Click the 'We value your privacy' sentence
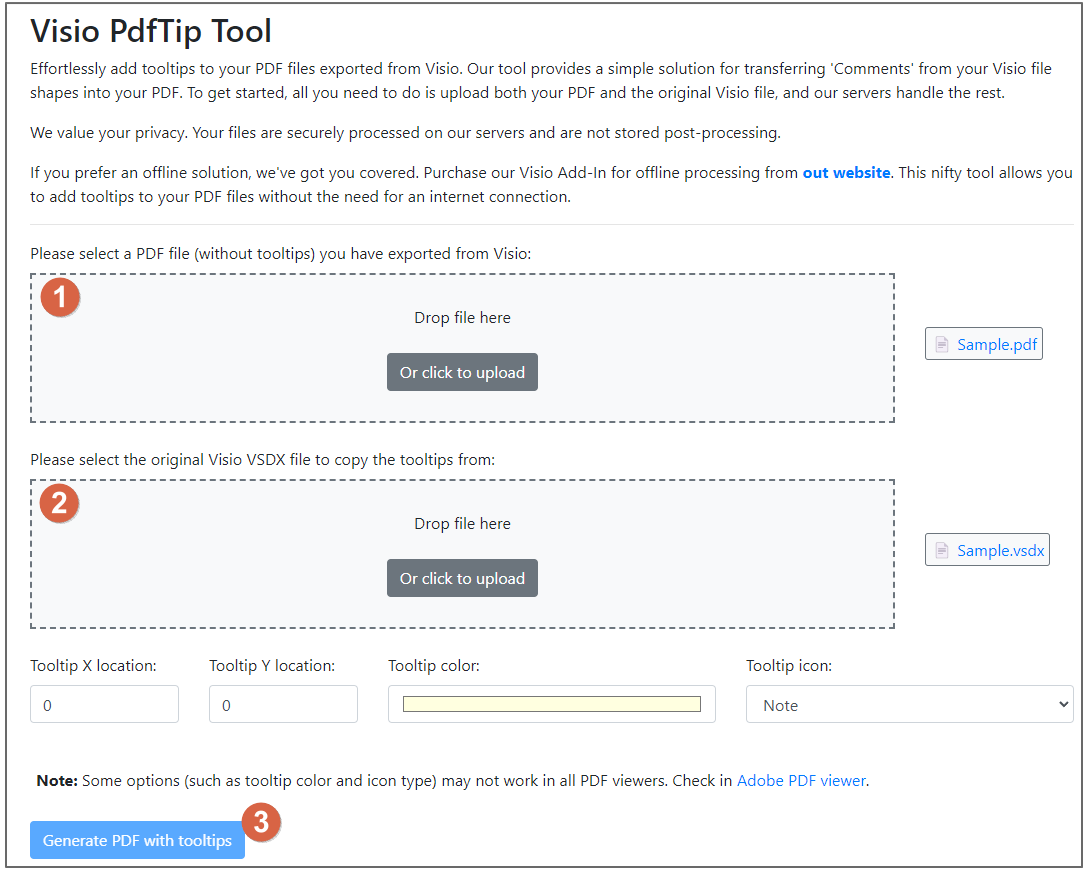The height and width of the screenshot is (871, 1086). pyautogui.click(x=405, y=132)
